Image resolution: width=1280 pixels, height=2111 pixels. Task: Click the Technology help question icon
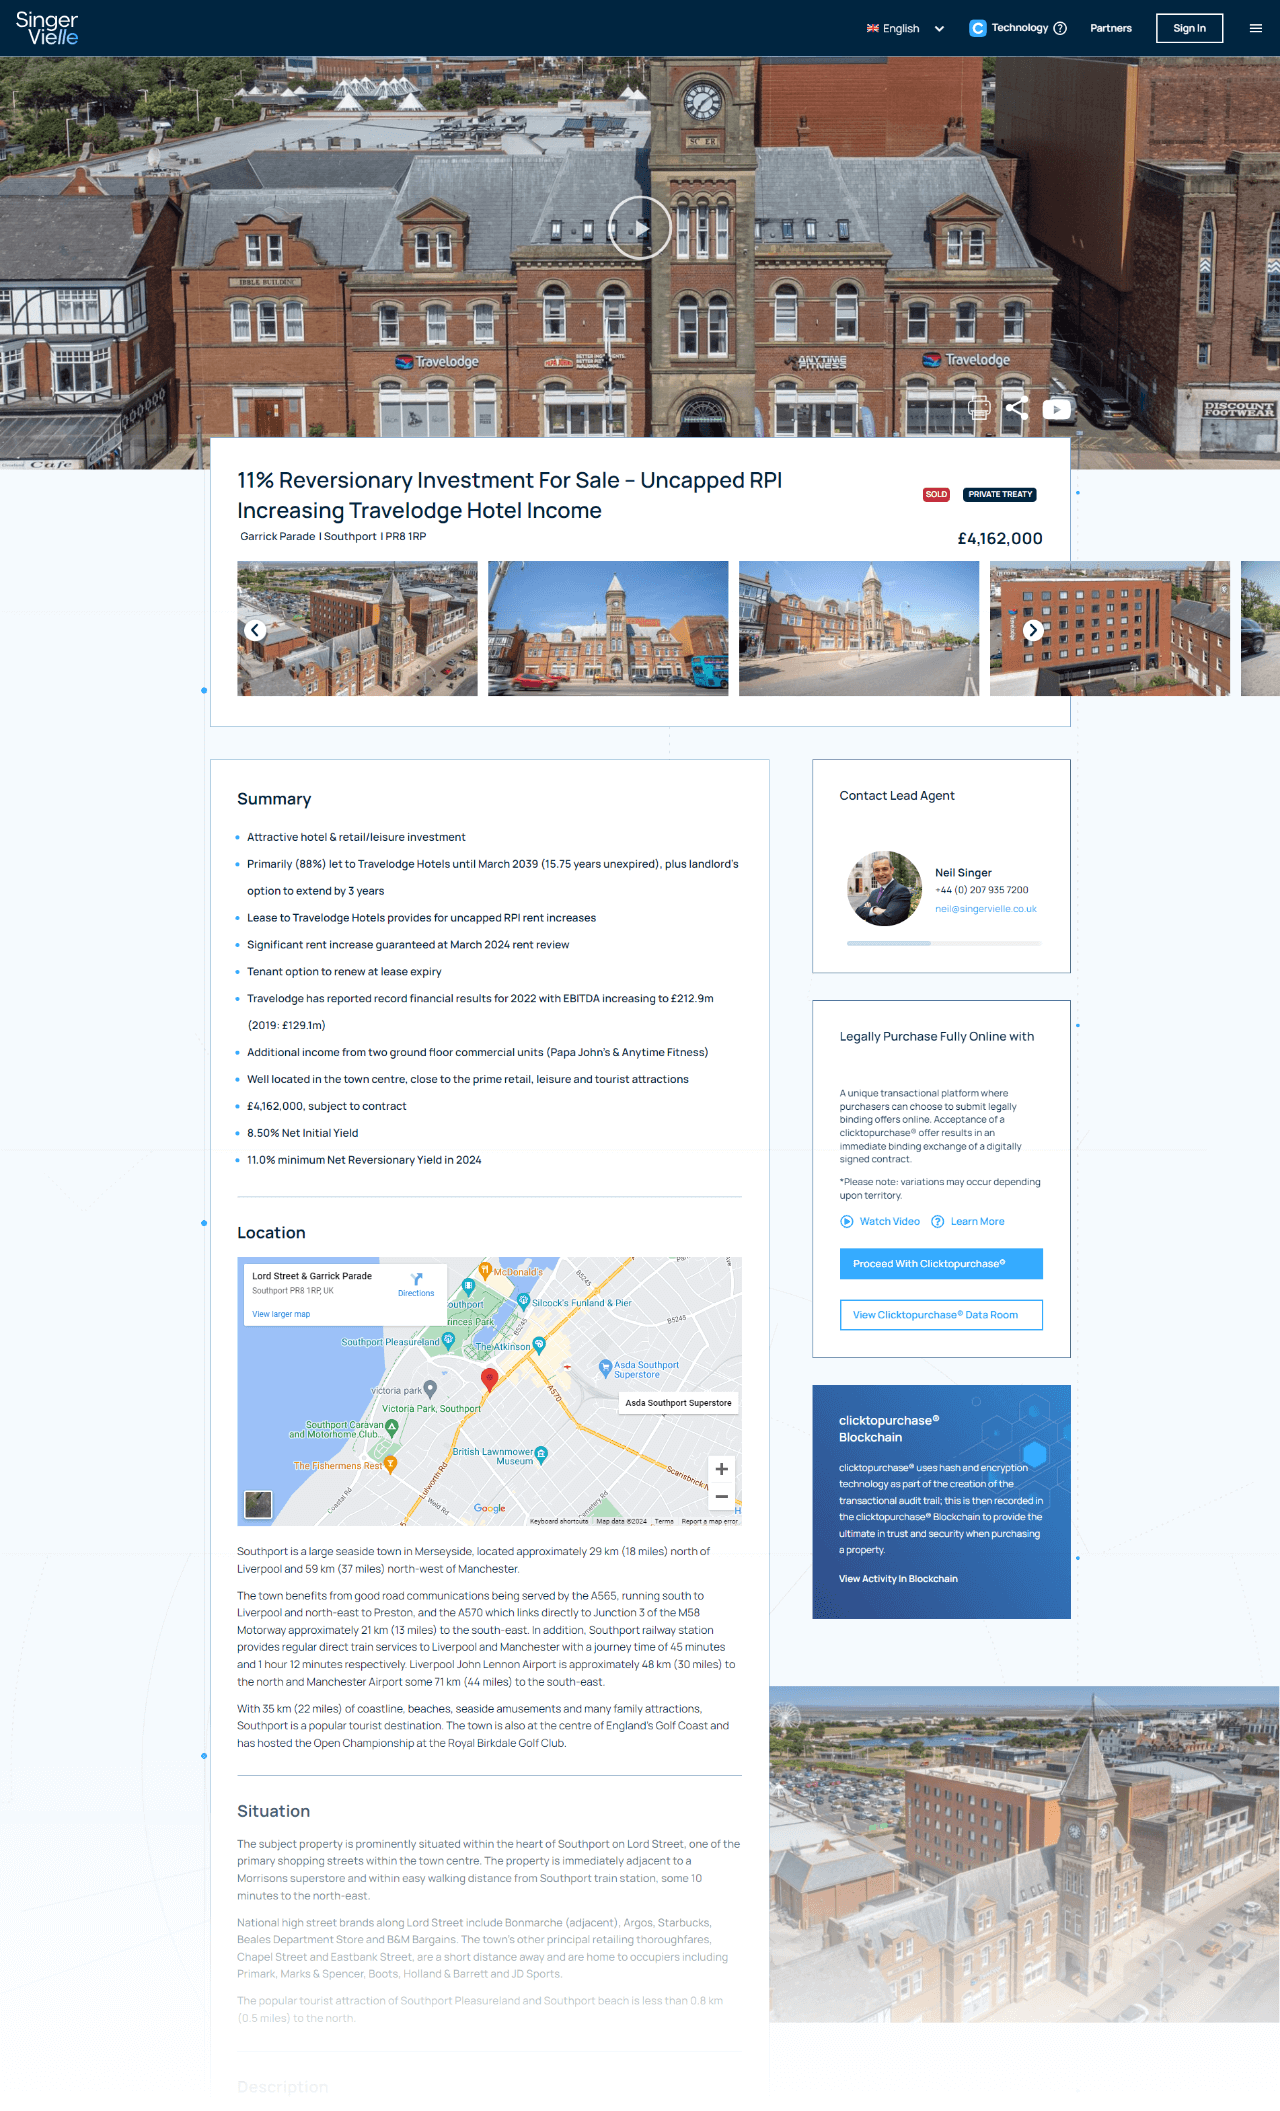pyautogui.click(x=1060, y=28)
